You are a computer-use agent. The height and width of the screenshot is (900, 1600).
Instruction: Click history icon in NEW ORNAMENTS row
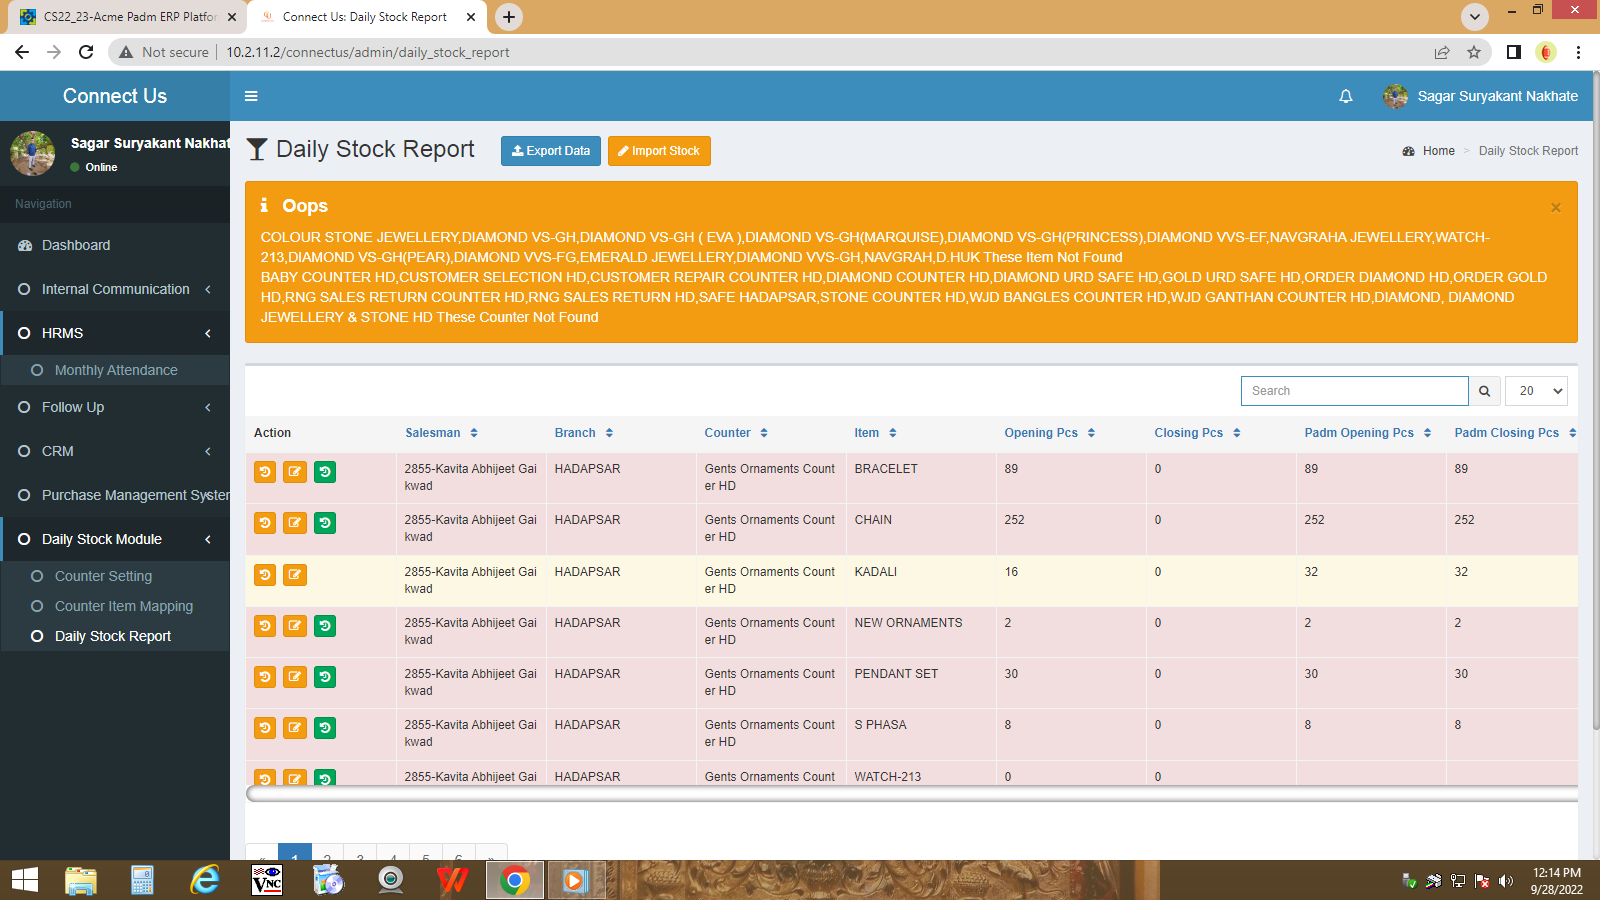(x=265, y=626)
